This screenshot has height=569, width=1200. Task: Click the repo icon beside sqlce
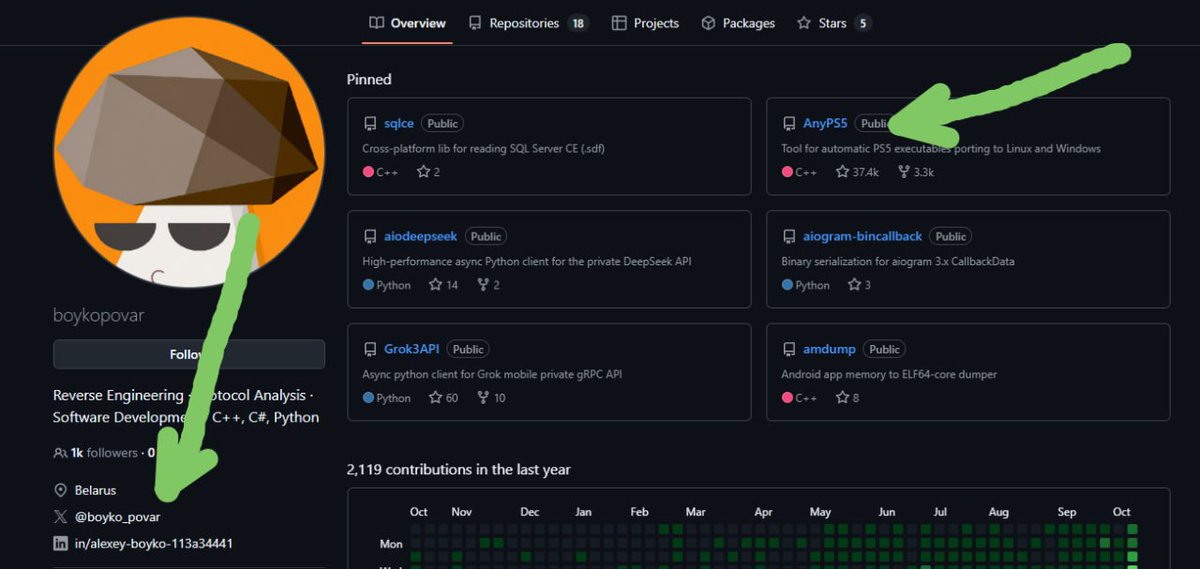tap(370, 124)
